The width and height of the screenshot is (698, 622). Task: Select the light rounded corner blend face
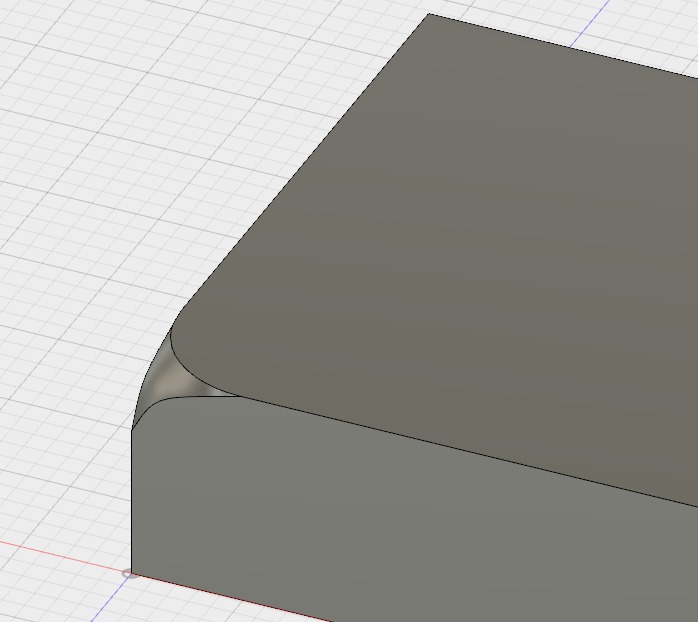(171, 378)
